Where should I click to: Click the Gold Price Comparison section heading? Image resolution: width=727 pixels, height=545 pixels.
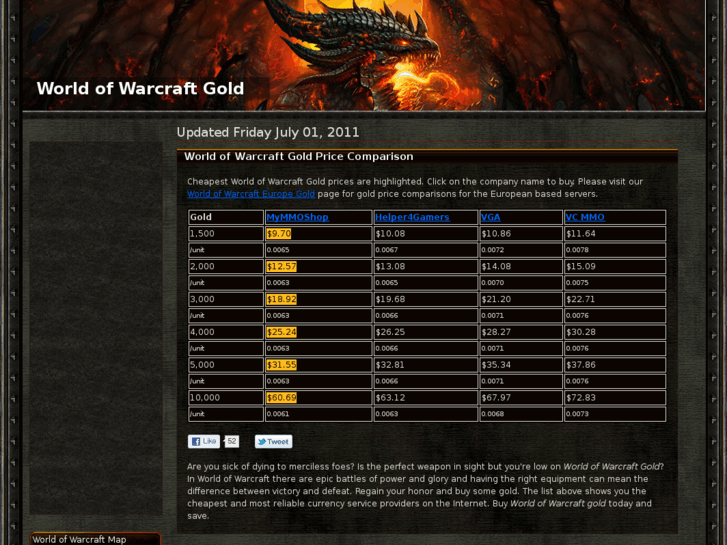(299, 156)
